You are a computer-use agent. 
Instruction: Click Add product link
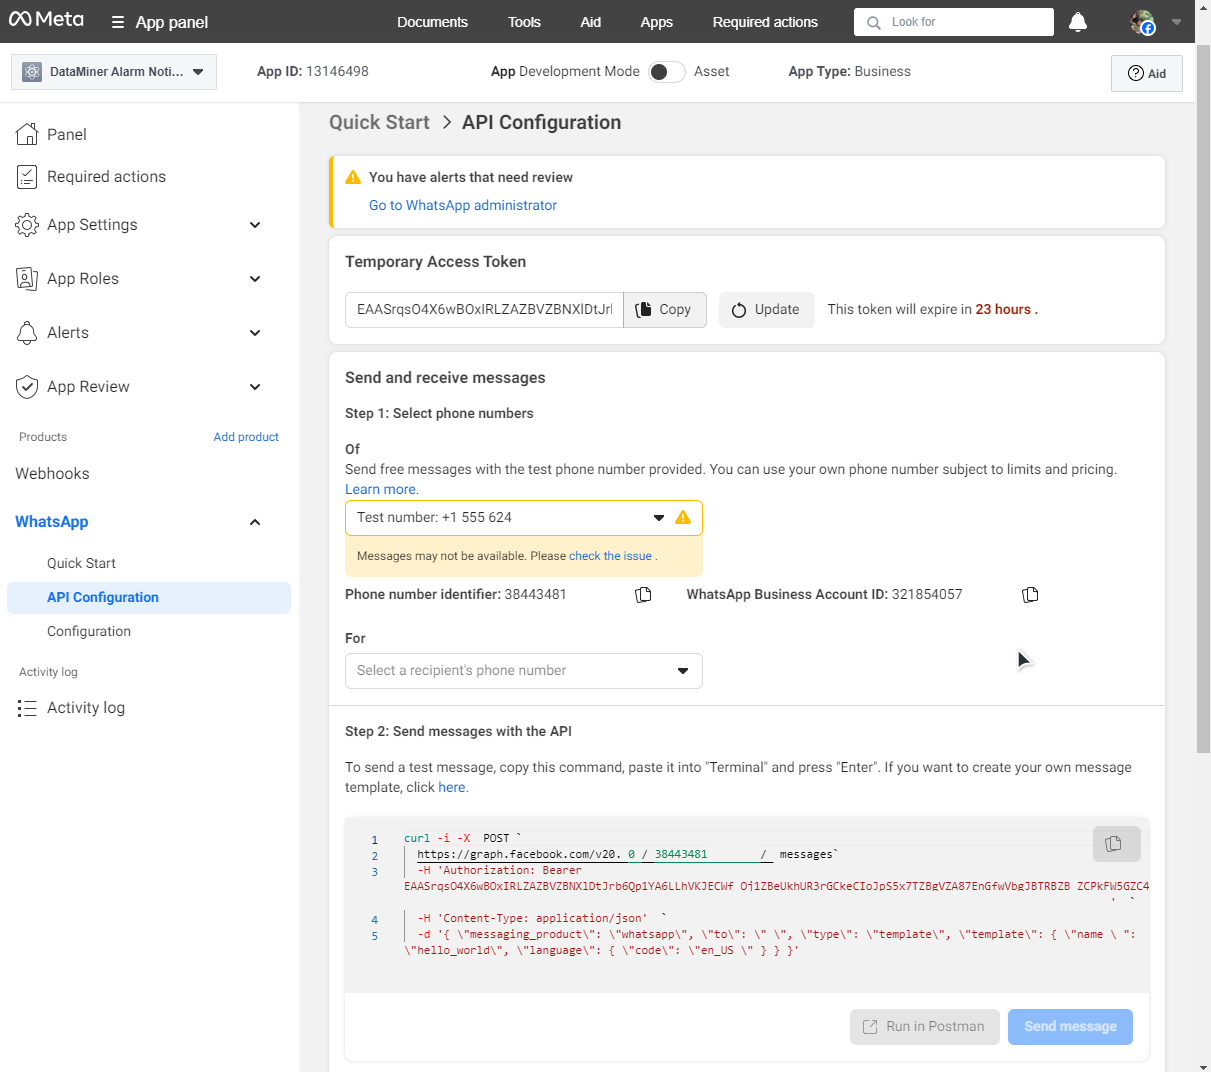[x=246, y=437]
